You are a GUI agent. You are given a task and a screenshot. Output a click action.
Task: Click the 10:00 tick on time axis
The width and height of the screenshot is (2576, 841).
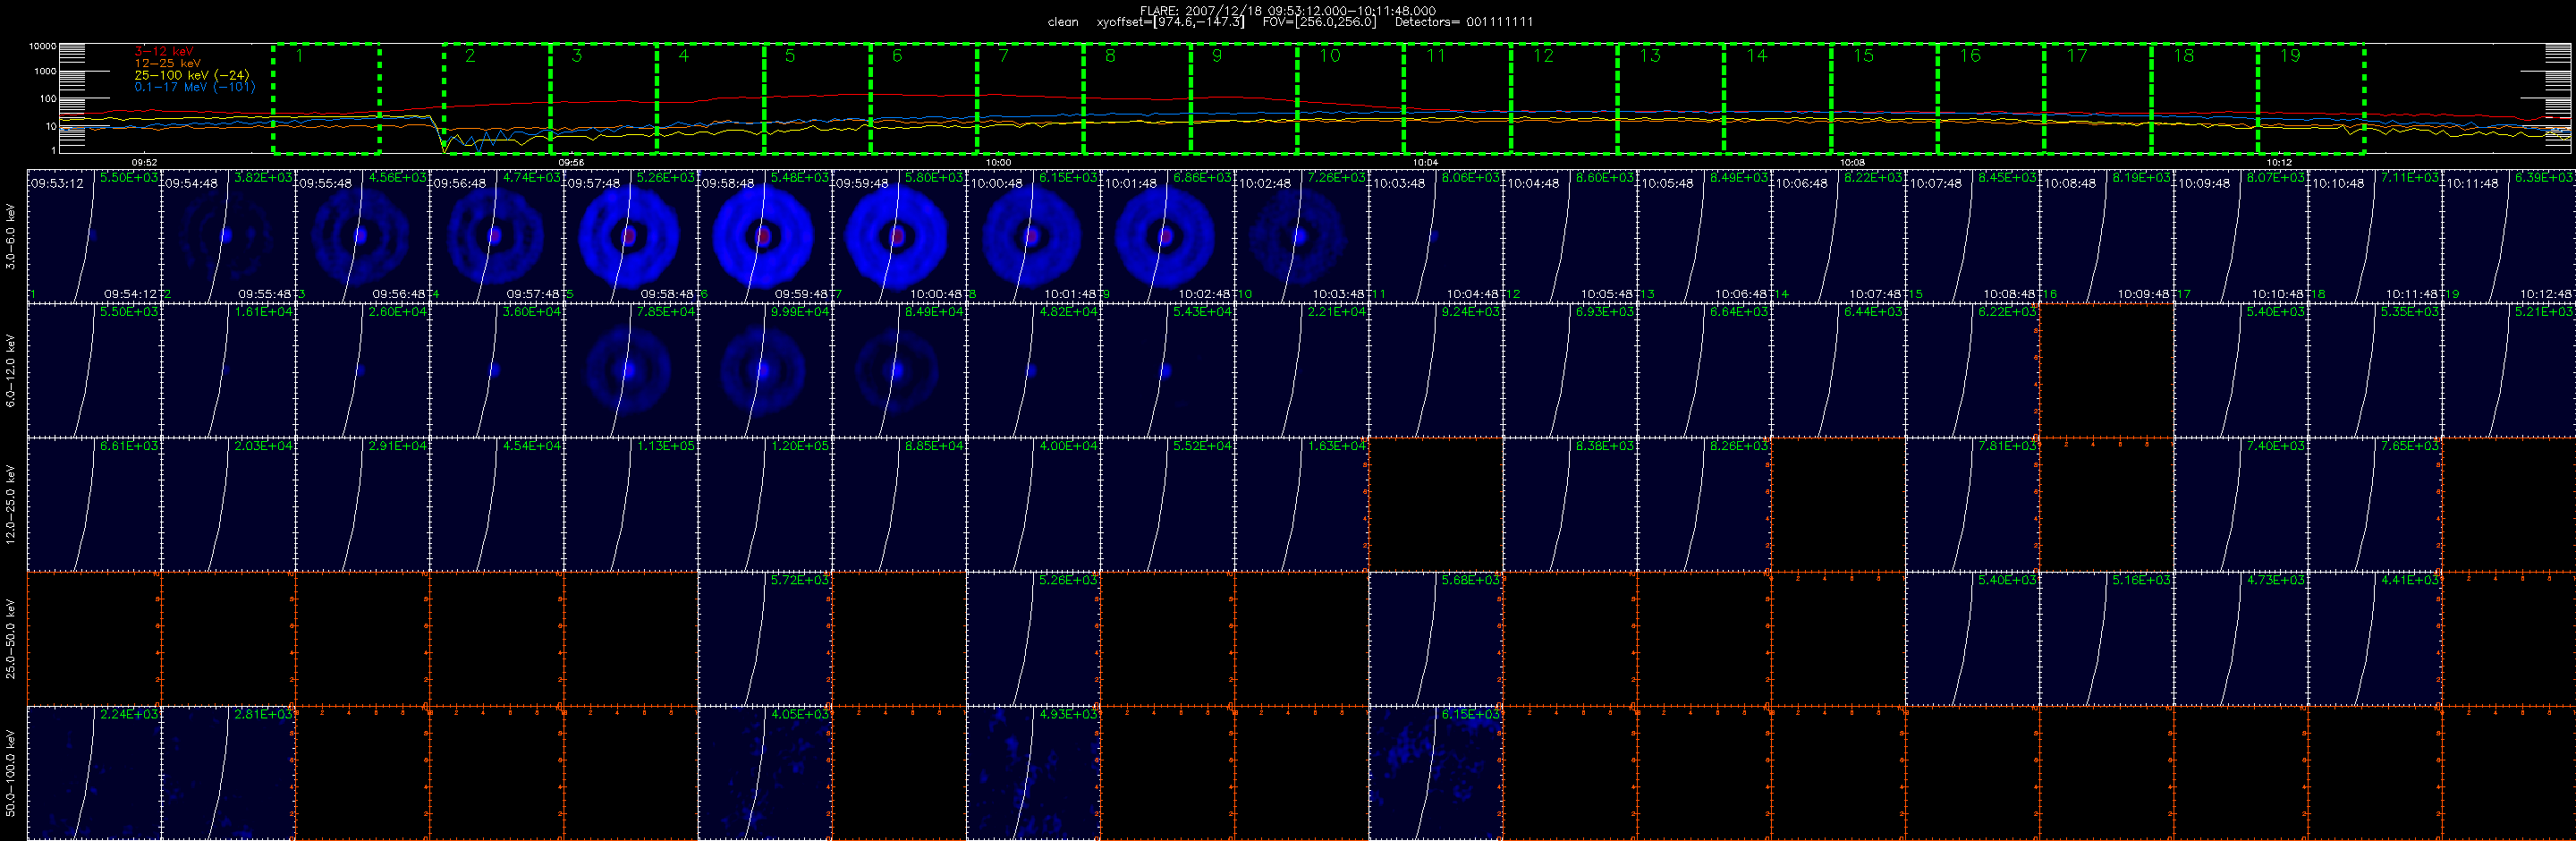pos(998,162)
